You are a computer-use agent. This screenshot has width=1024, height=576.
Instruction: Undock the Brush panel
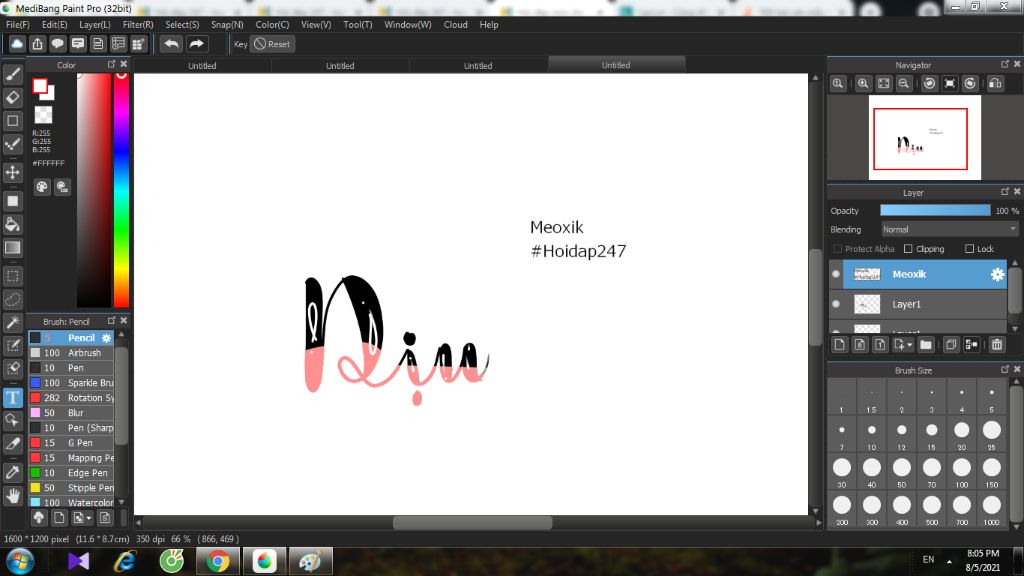[x=111, y=321]
